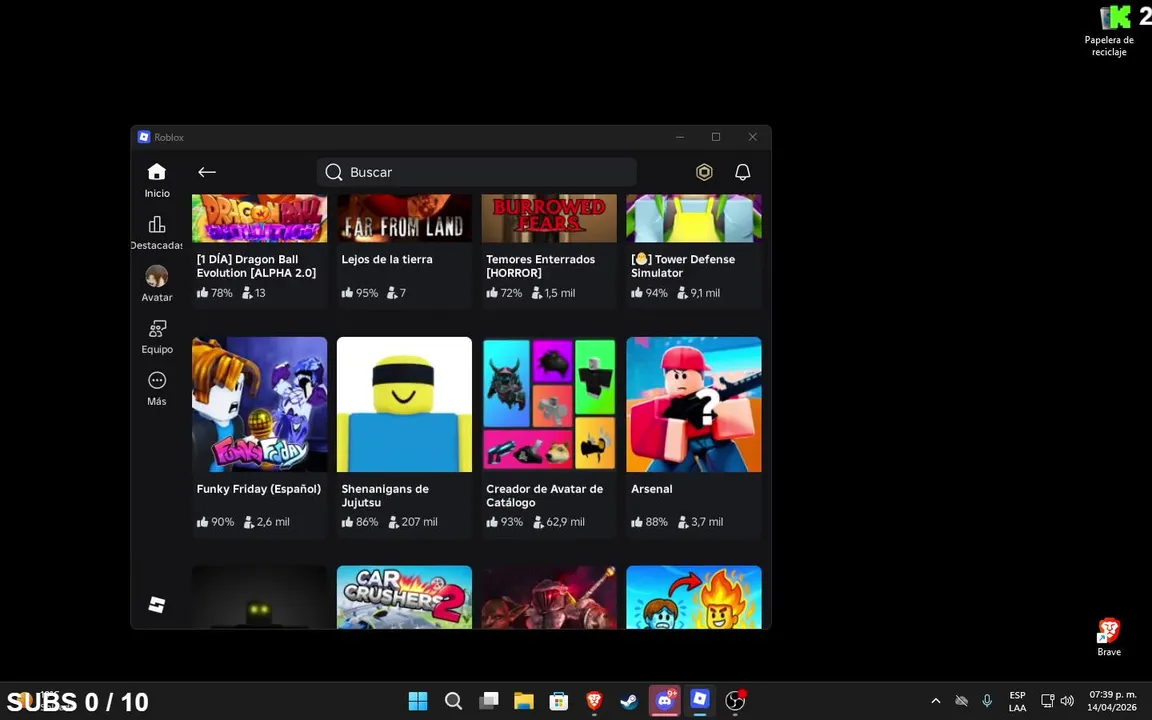This screenshot has height=720, width=1152.
Task: Click the Creador de Avatar de Catálogo title
Action: point(544,496)
